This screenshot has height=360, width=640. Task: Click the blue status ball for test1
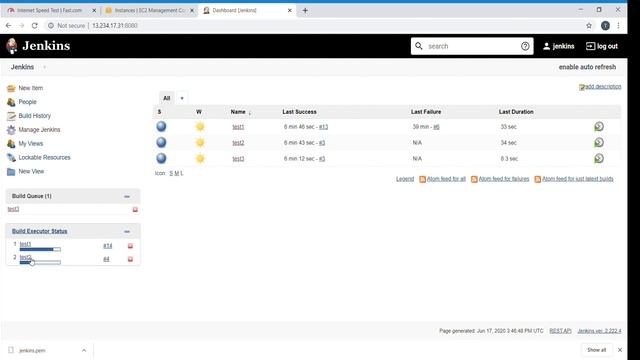(161, 127)
